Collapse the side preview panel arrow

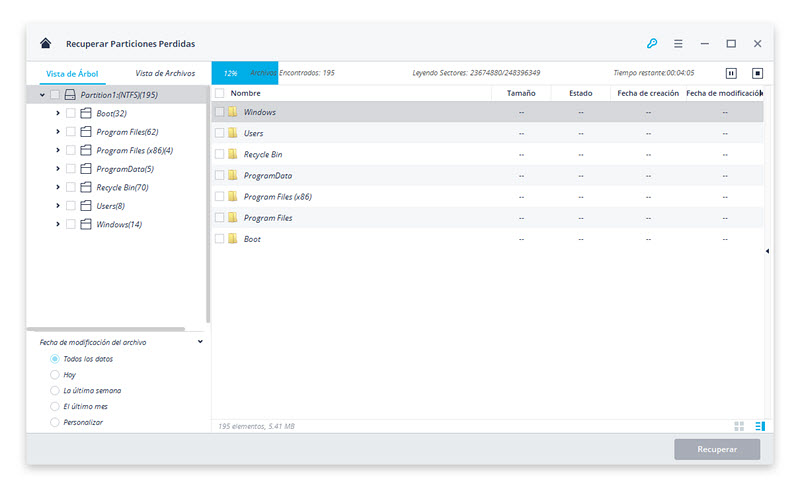(x=767, y=251)
